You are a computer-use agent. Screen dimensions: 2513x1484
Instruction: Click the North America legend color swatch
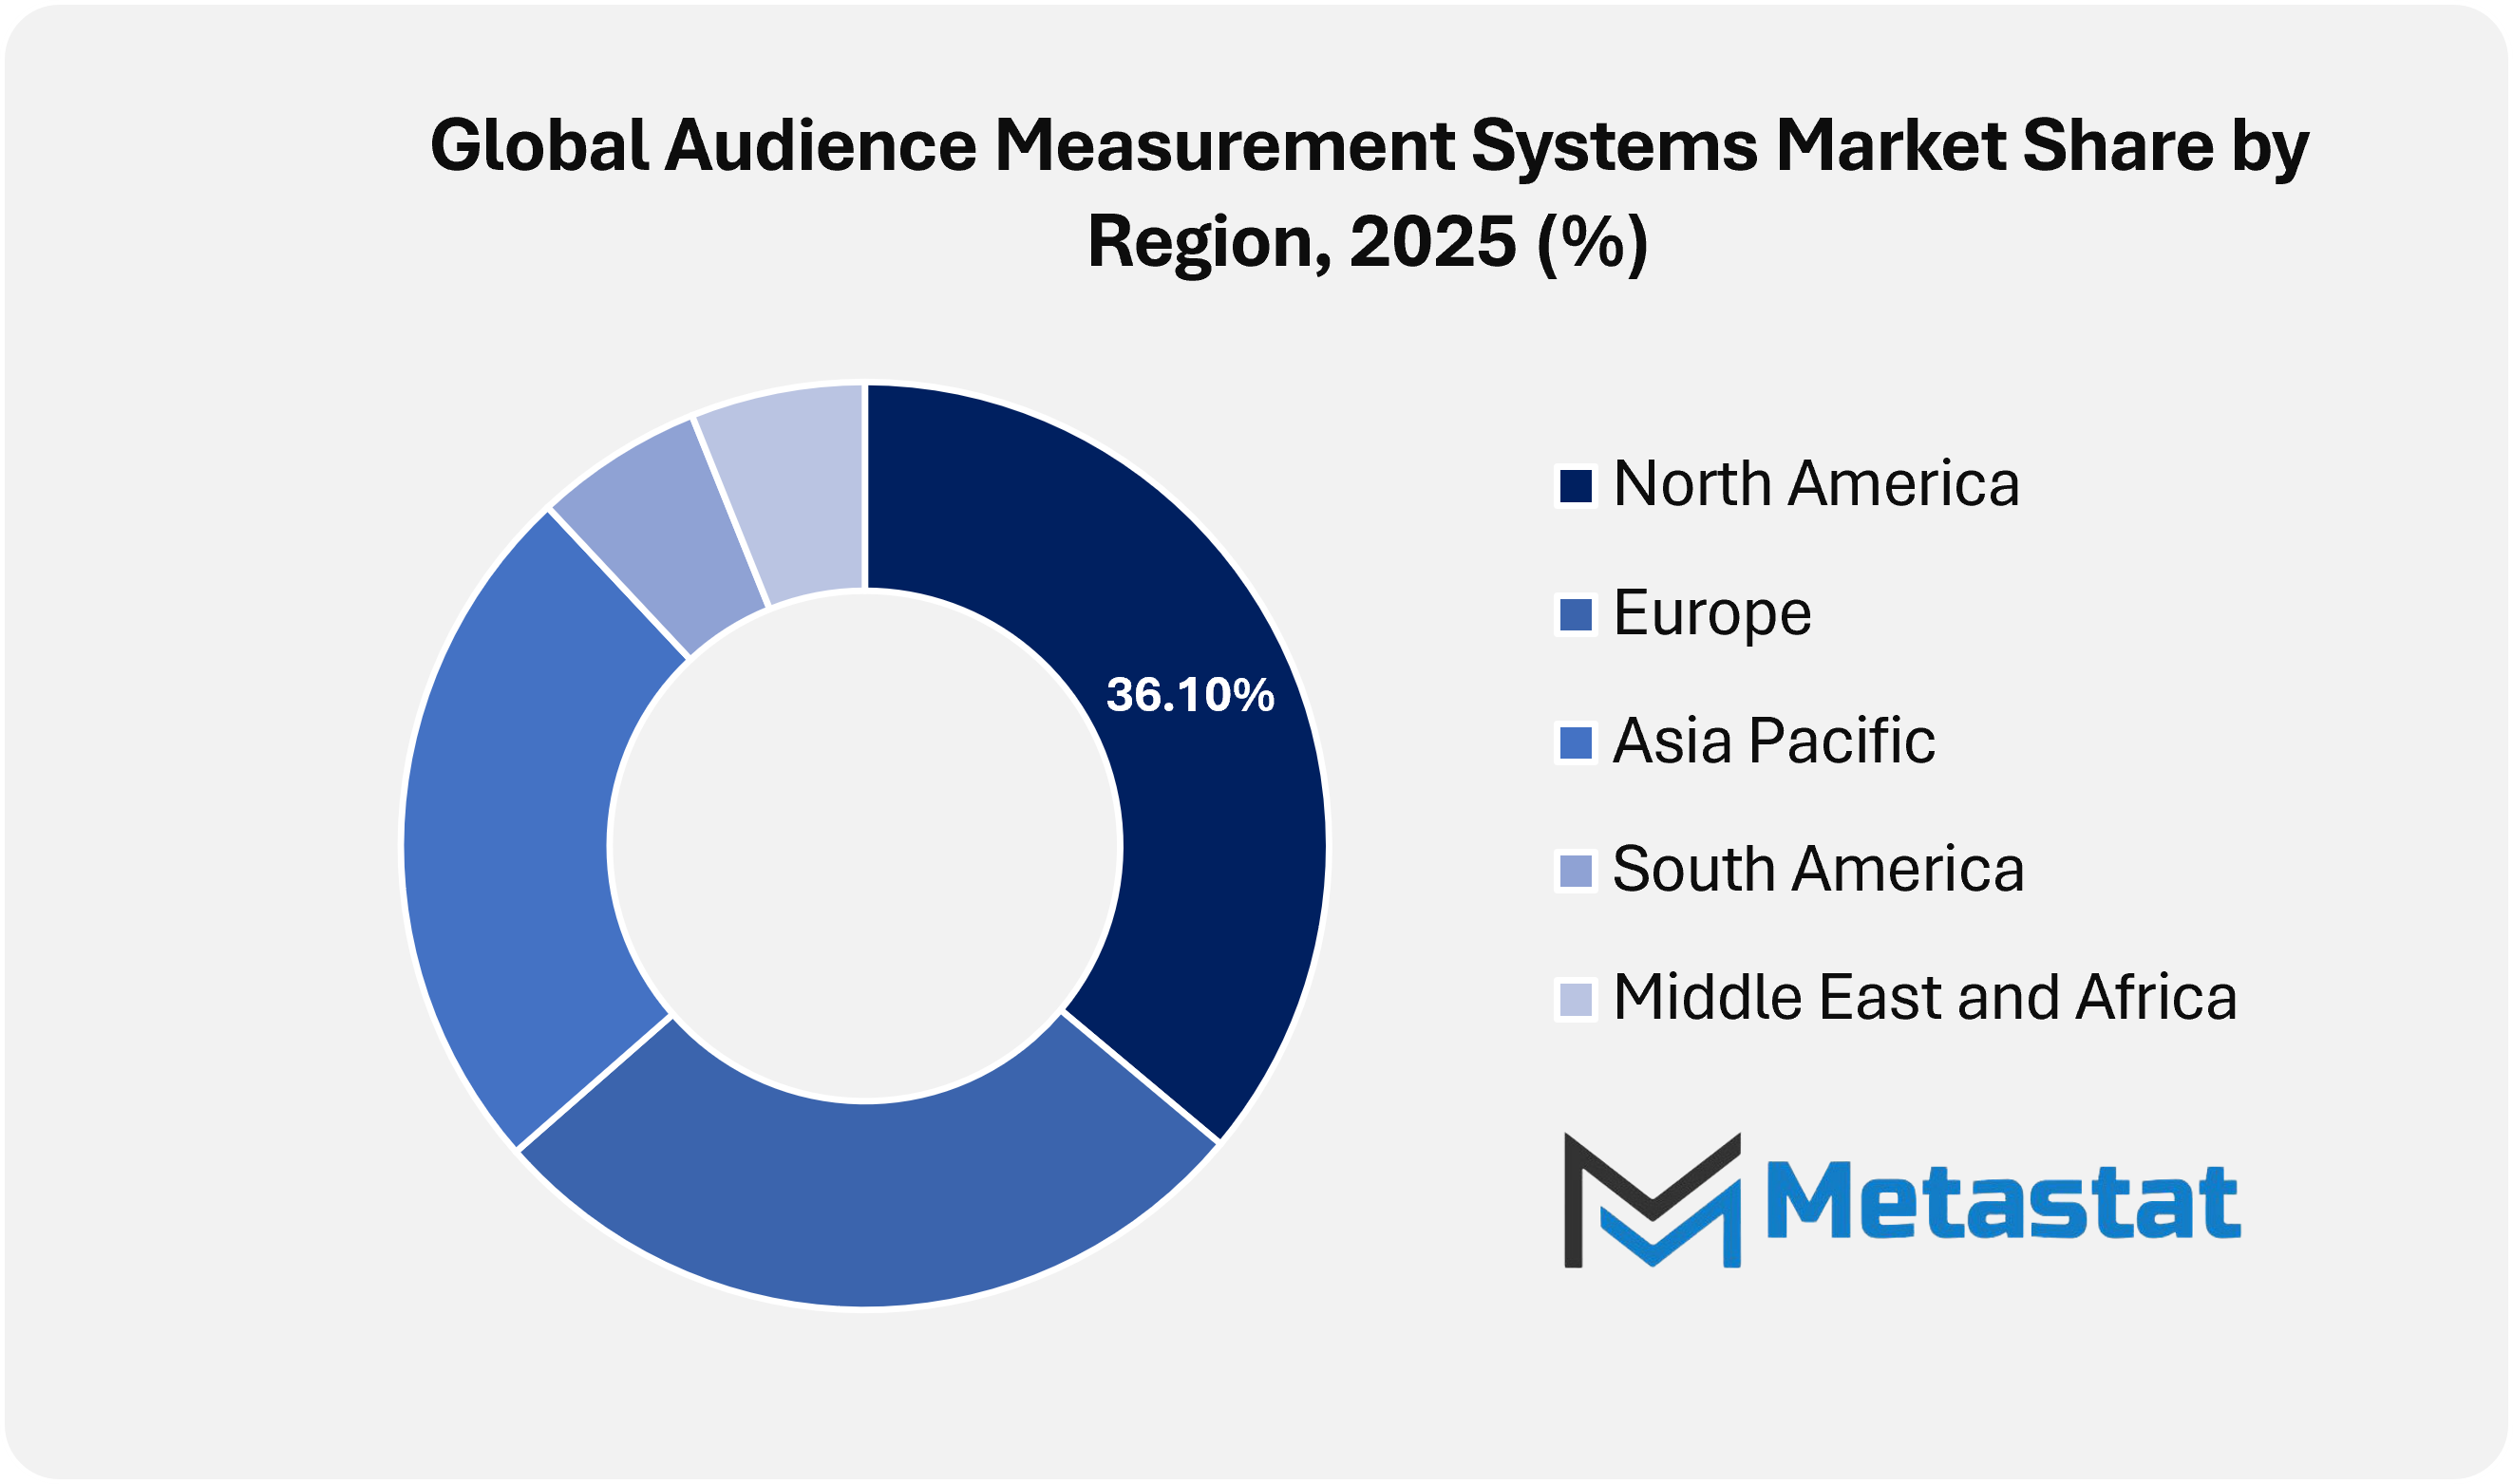point(1576,486)
